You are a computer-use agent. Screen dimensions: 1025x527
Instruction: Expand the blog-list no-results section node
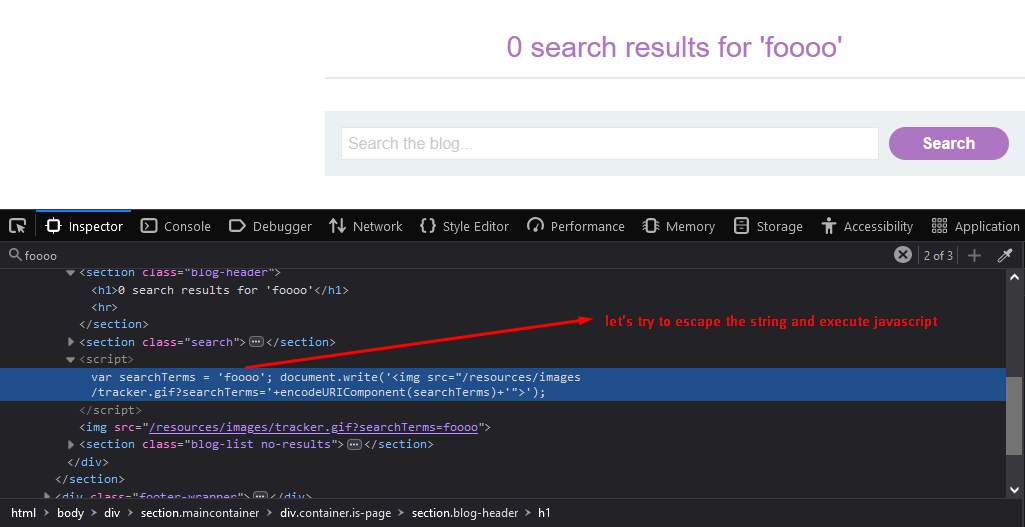pos(71,444)
